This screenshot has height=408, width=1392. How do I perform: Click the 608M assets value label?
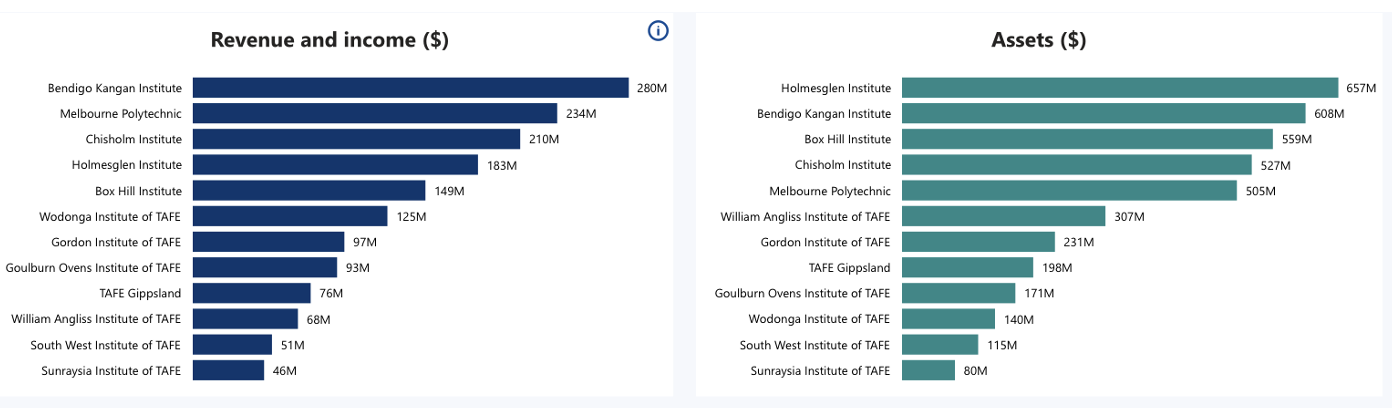(x=1329, y=114)
